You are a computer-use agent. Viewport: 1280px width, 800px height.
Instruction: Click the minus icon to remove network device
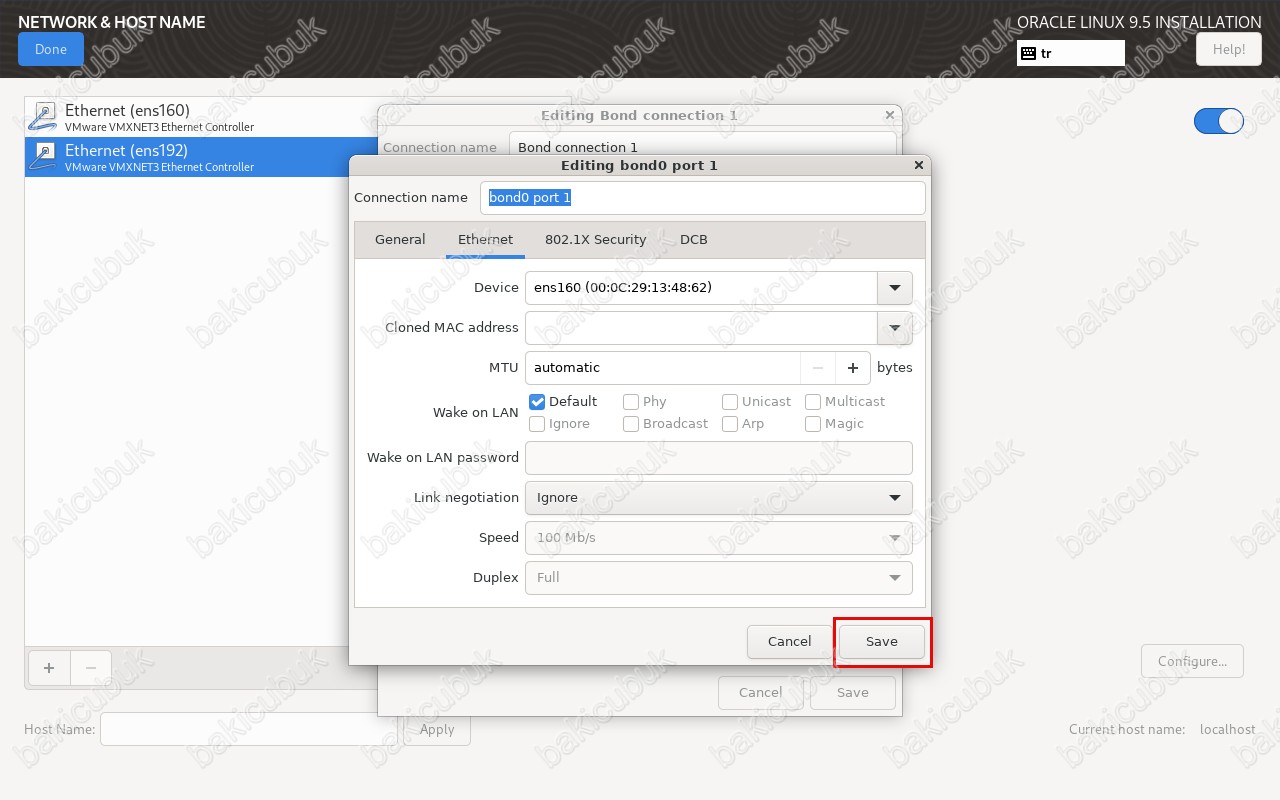coord(91,668)
